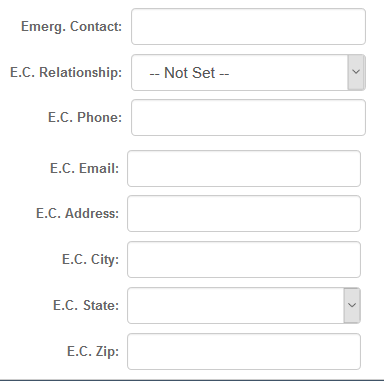Click into the E.C. Email field

pyautogui.click(x=244, y=168)
